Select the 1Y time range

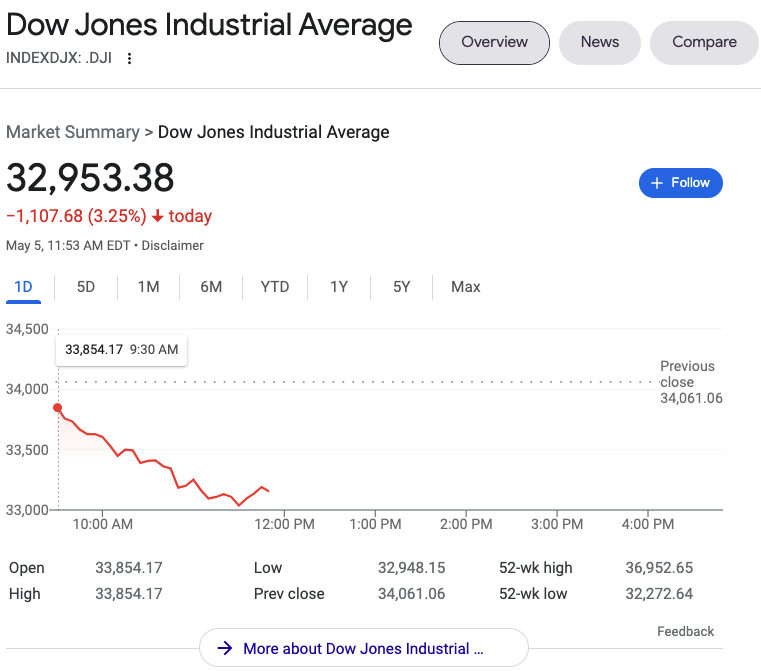[x=339, y=287]
